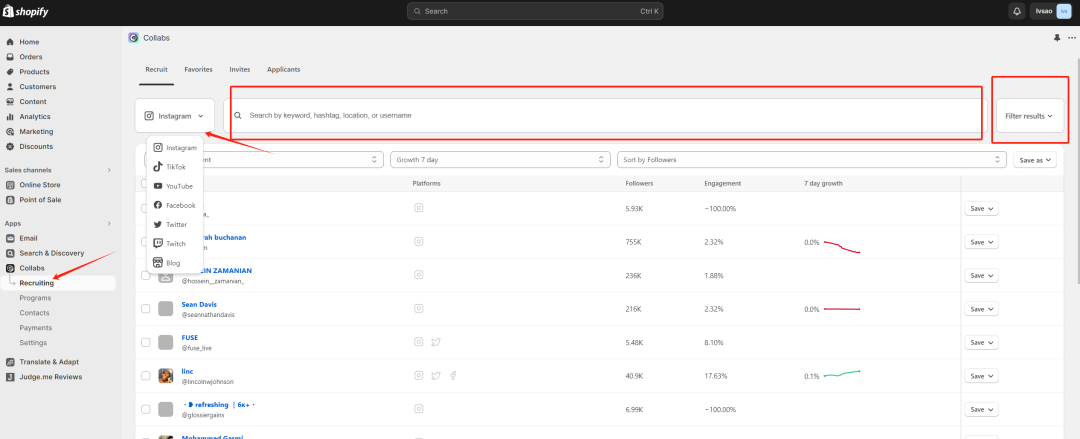The height and width of the screenshot is (439, 1080).
Task: Open Translate & Adapt app
Action: tap(49, 362)
